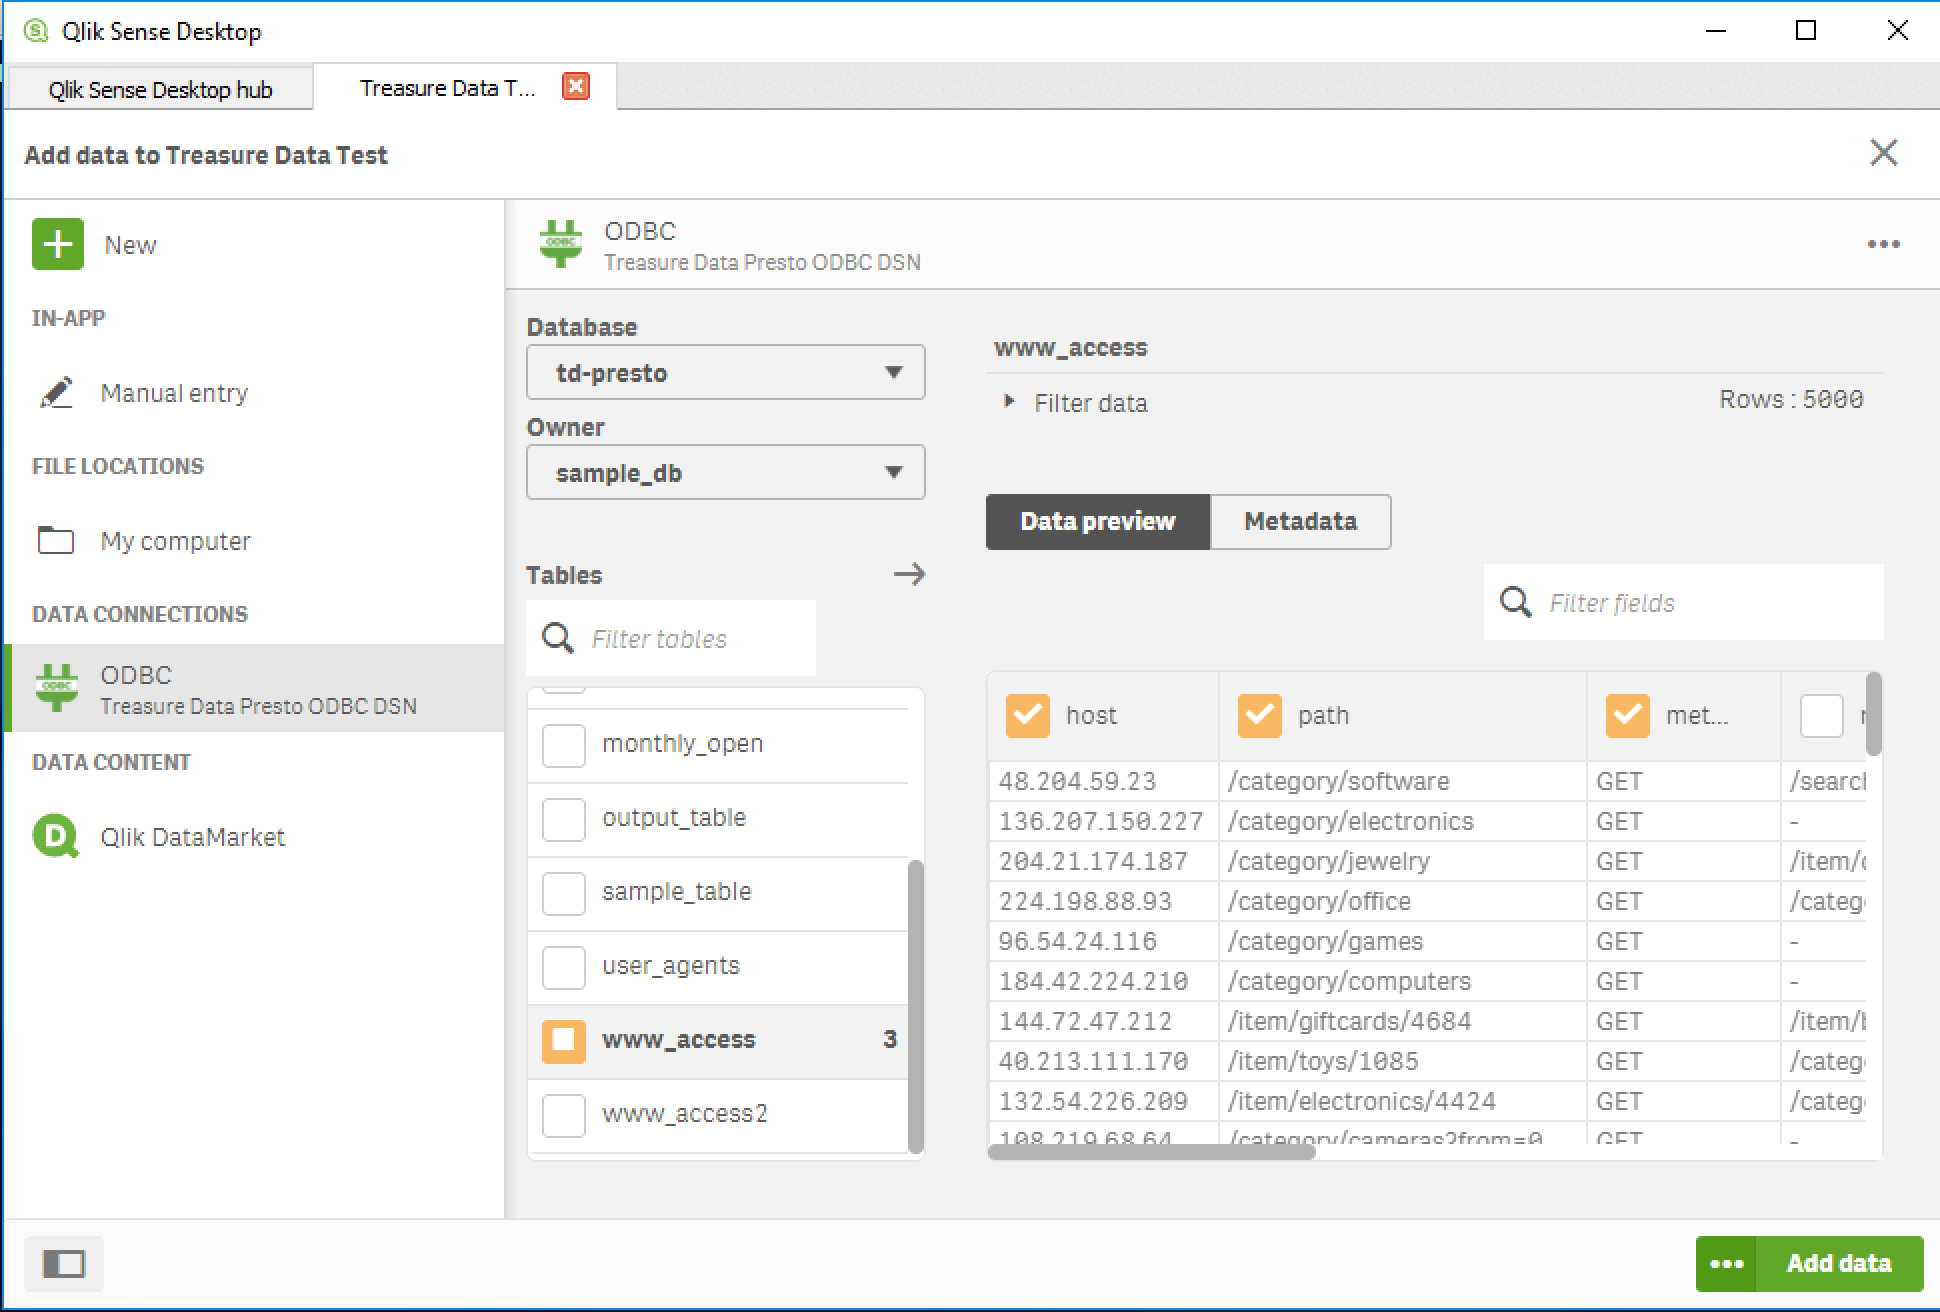Click the Add data button

pos(1840,1264)
